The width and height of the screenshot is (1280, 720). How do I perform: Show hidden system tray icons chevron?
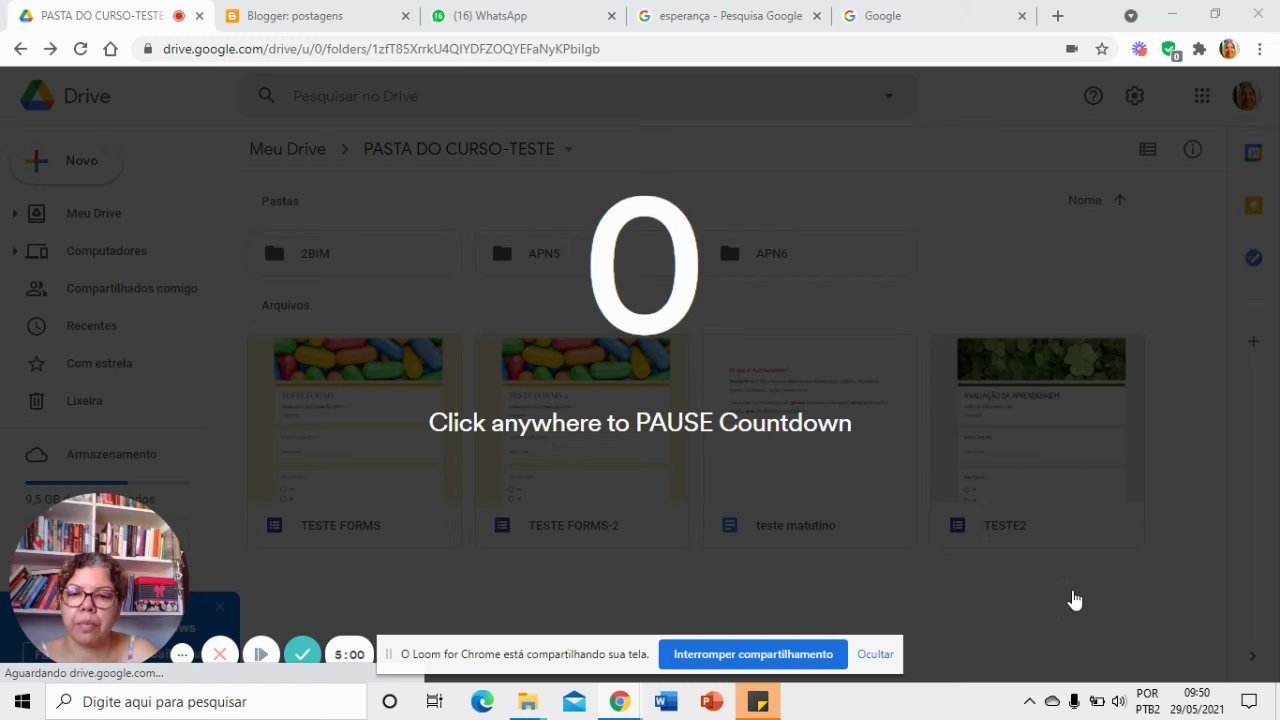coord(1029,702)
